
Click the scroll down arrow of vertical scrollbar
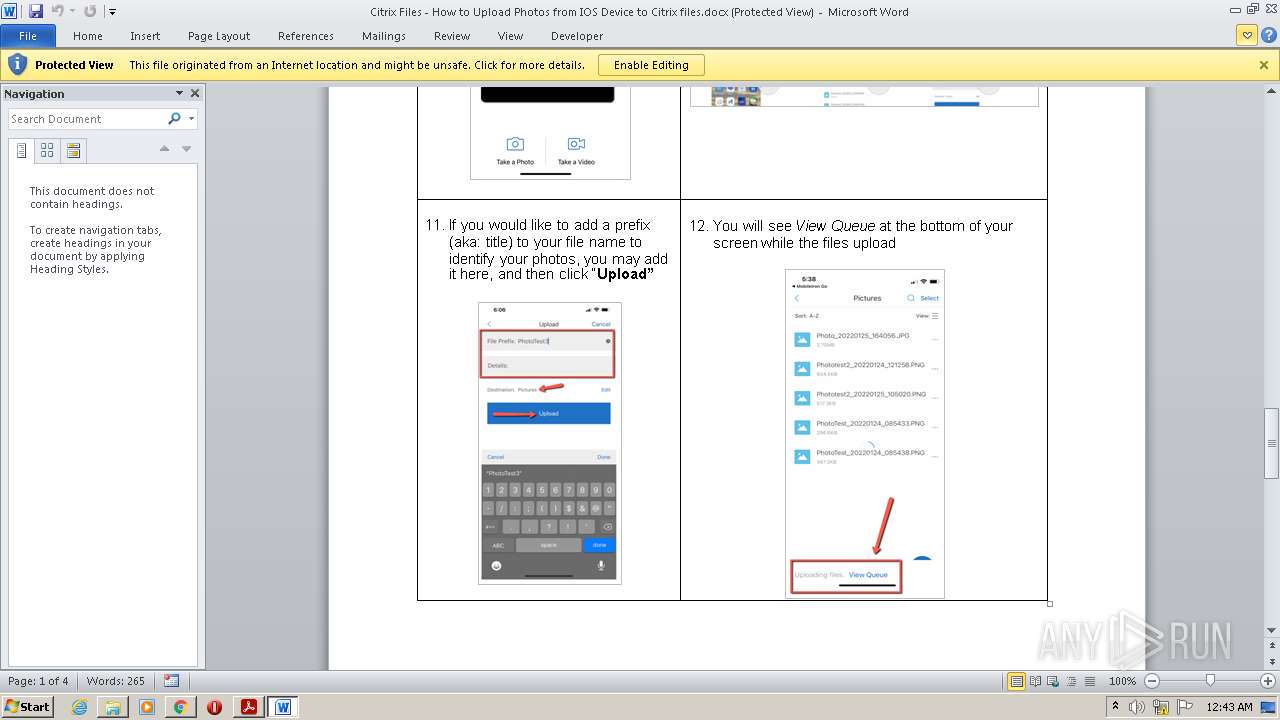pyautogui.click(x=1272, y=630)
